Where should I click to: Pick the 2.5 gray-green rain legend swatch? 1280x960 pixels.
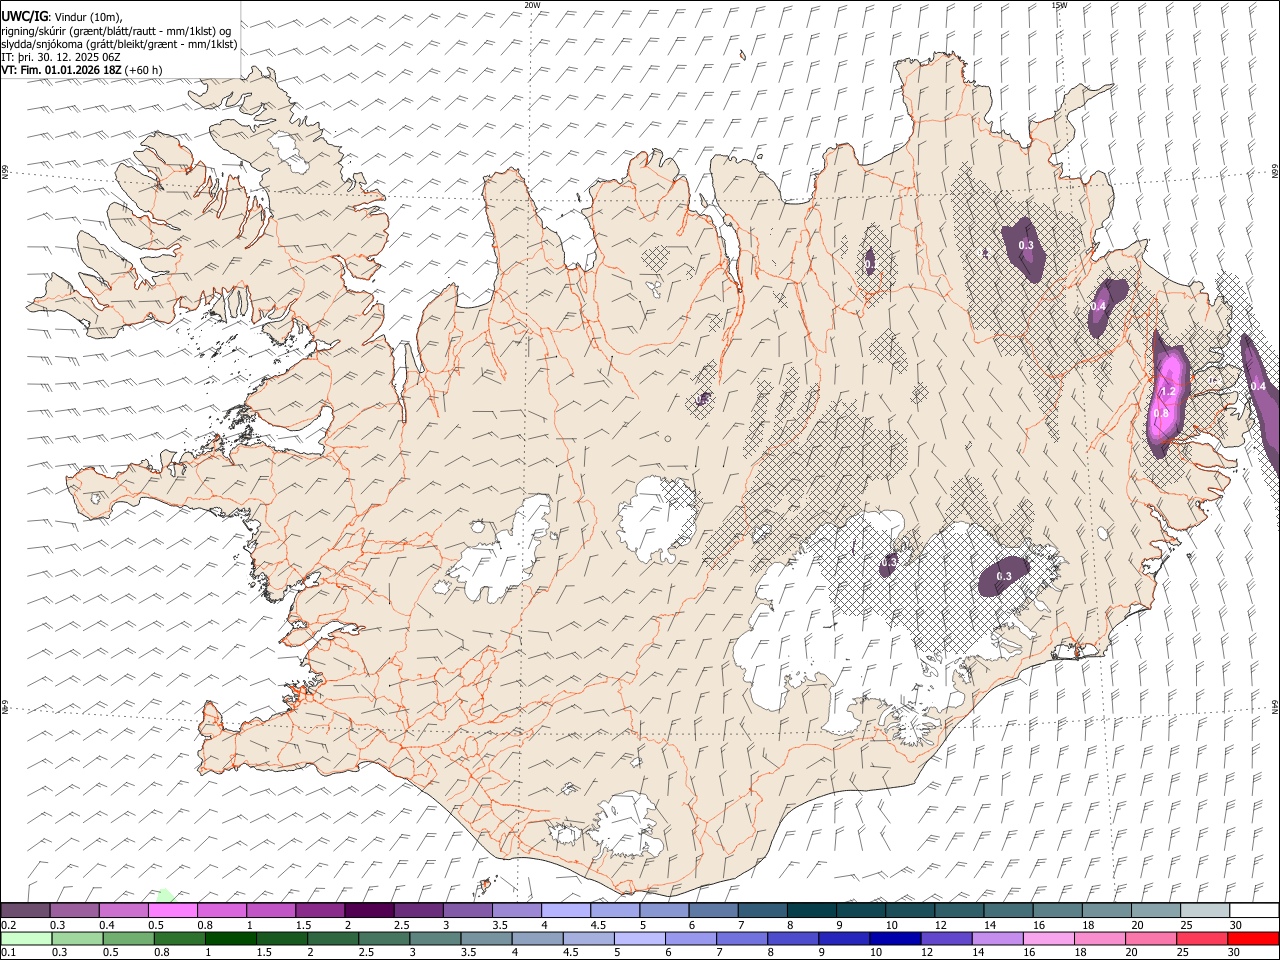tap(384, 938)
